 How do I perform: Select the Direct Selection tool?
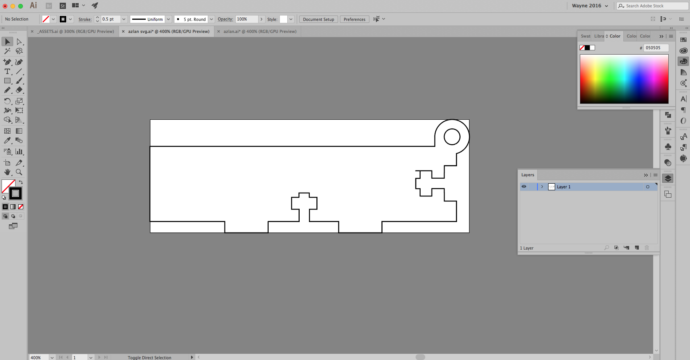[x=19, y=42]
